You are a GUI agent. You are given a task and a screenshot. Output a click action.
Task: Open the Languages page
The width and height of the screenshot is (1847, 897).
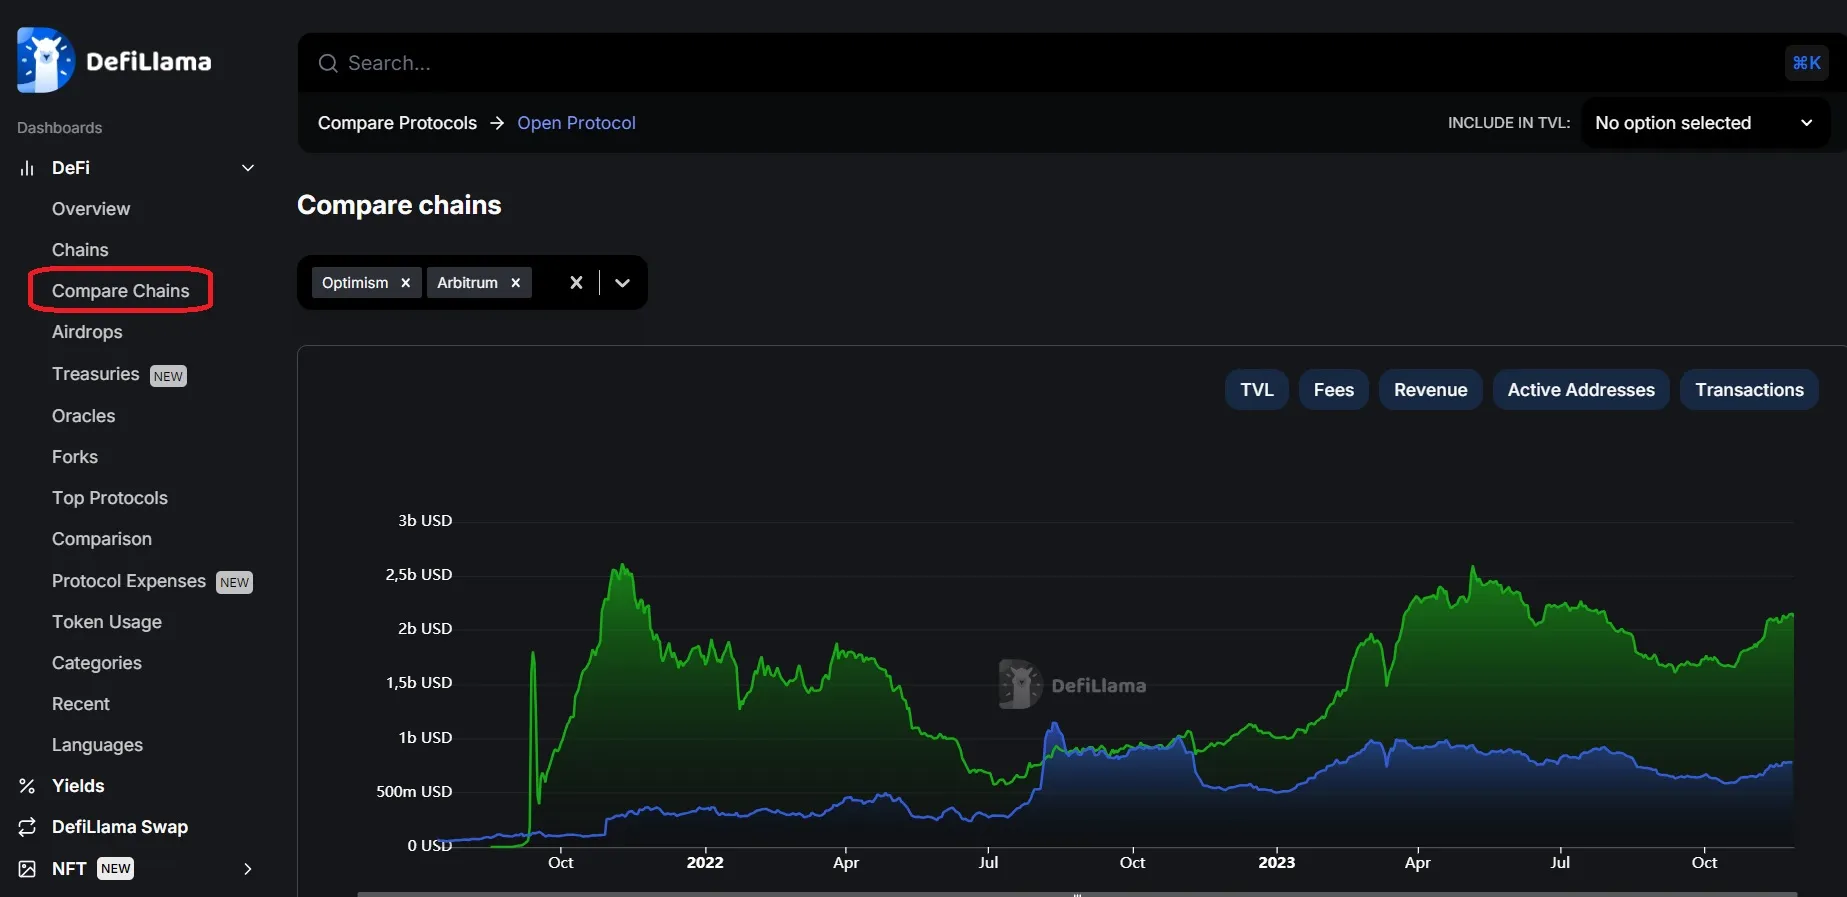pyautogui.click(x=97, y=745)
